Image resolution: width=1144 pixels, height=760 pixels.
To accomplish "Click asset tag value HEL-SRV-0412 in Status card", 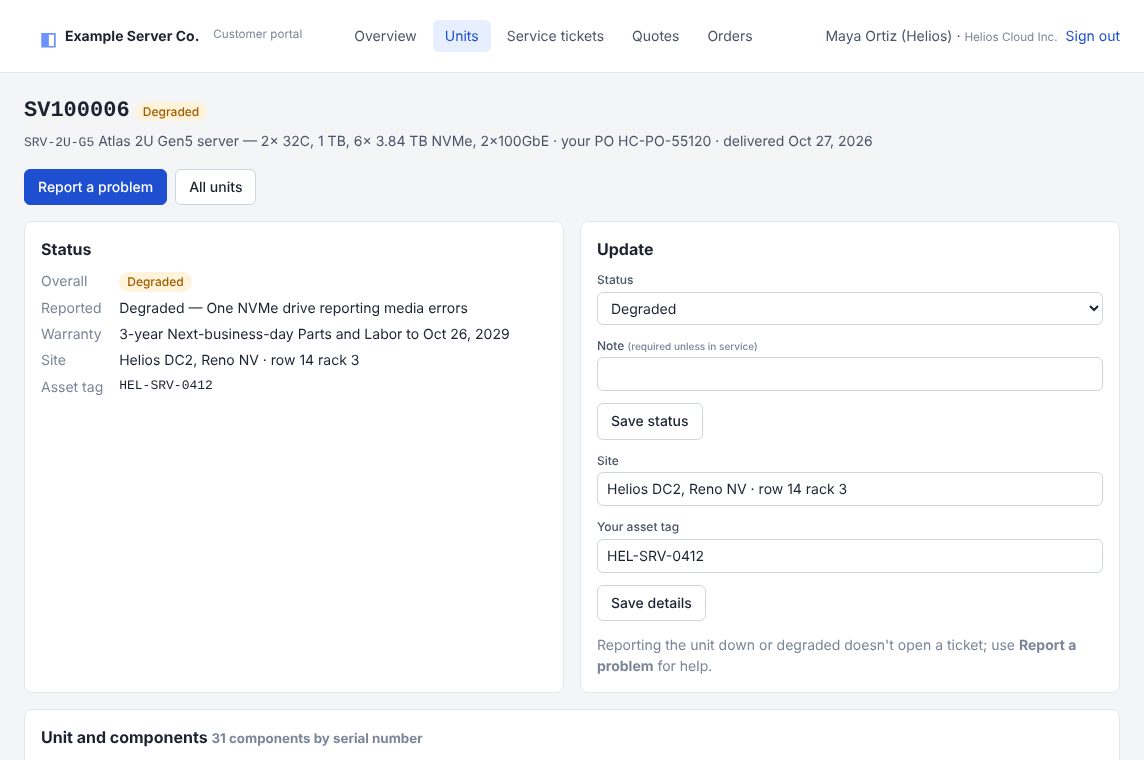I will [x=166, y=385].
